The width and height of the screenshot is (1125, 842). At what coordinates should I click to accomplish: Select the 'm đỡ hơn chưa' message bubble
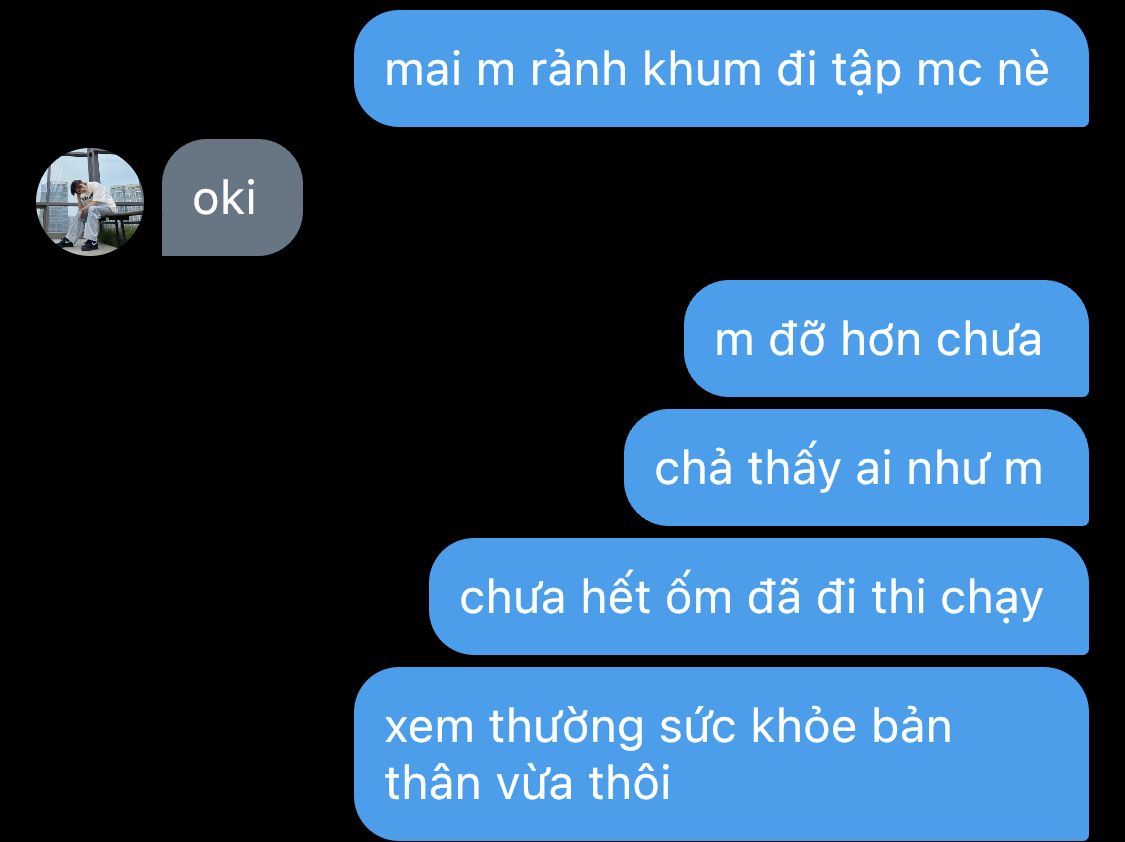tap(887, 339)
